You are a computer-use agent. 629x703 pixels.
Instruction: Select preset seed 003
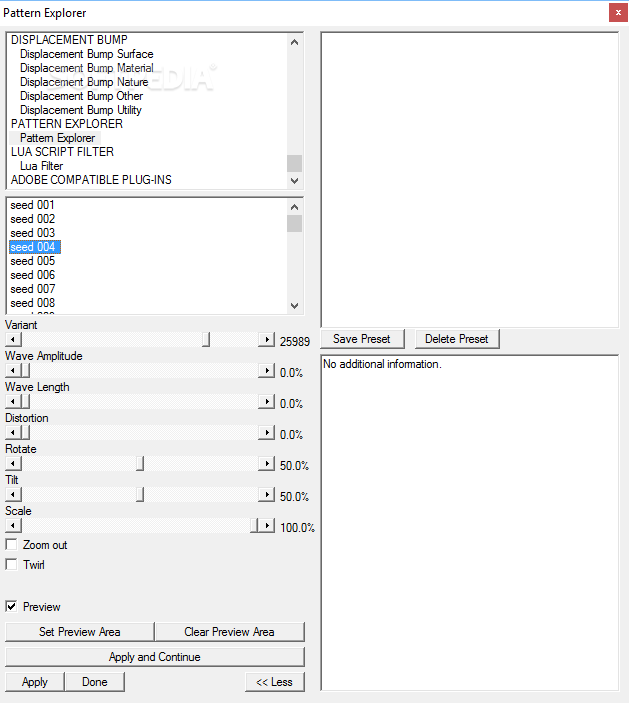coord(32,233)
